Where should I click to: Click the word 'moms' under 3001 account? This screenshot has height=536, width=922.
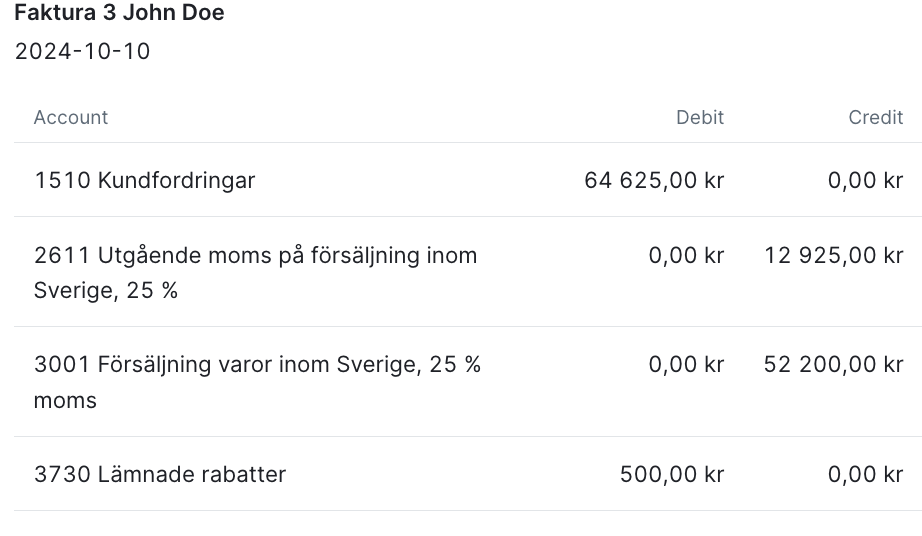coord(65,401)
